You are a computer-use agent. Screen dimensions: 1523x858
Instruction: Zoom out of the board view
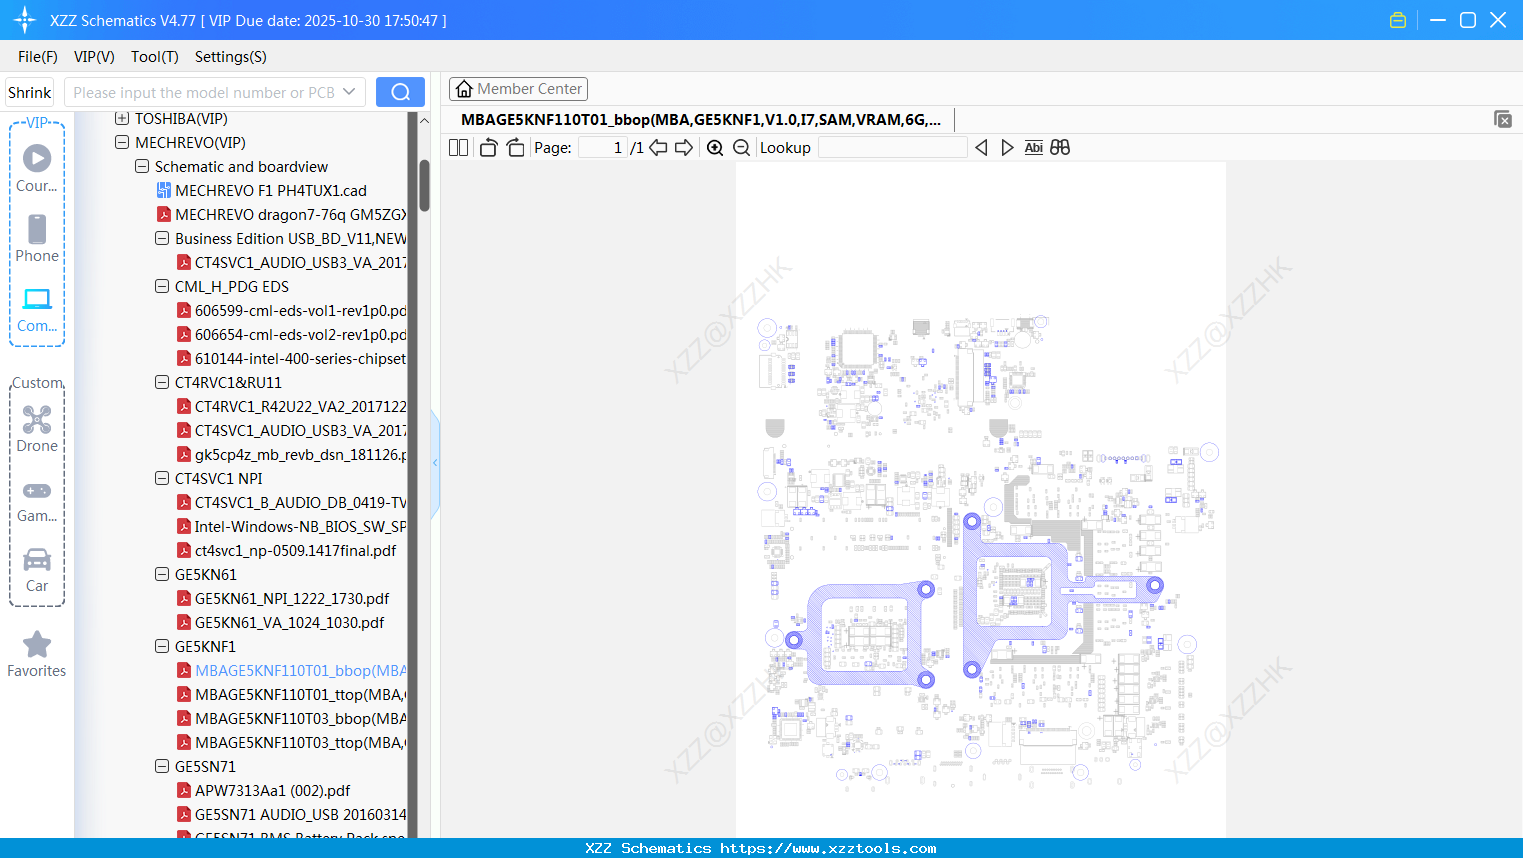(x=741, y=148)
